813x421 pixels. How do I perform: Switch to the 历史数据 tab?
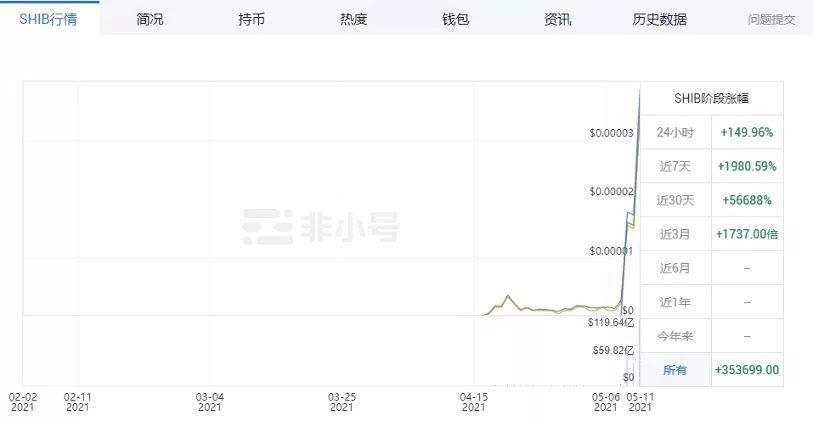660,20
